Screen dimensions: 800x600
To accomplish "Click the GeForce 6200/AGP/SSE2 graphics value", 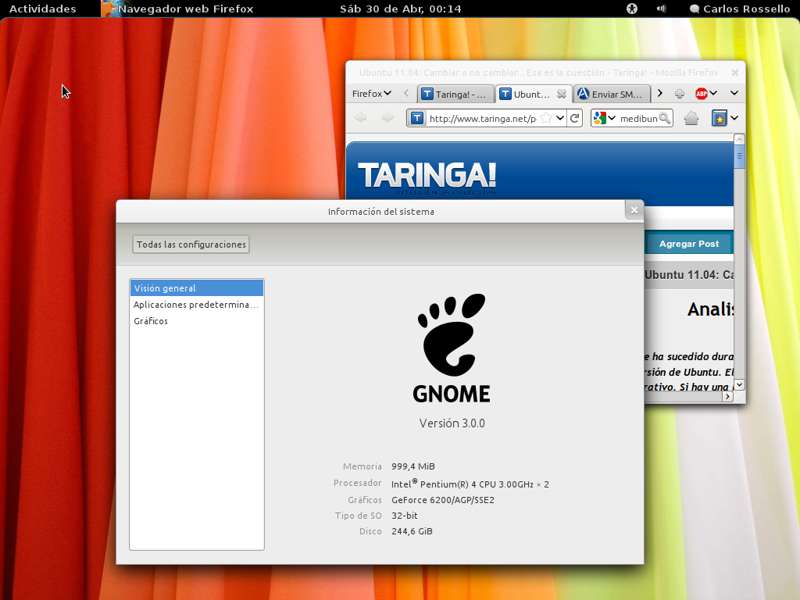I will point(443,500).
